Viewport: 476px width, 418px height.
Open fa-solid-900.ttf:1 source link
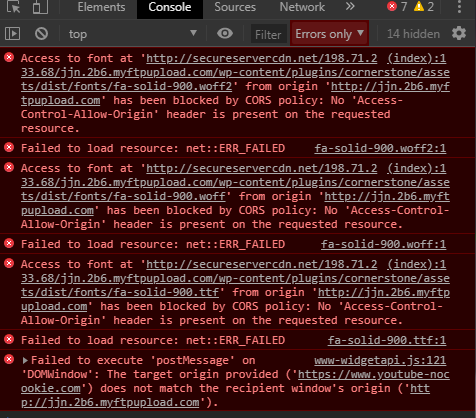pyautogui.click(x=387, y=340)
